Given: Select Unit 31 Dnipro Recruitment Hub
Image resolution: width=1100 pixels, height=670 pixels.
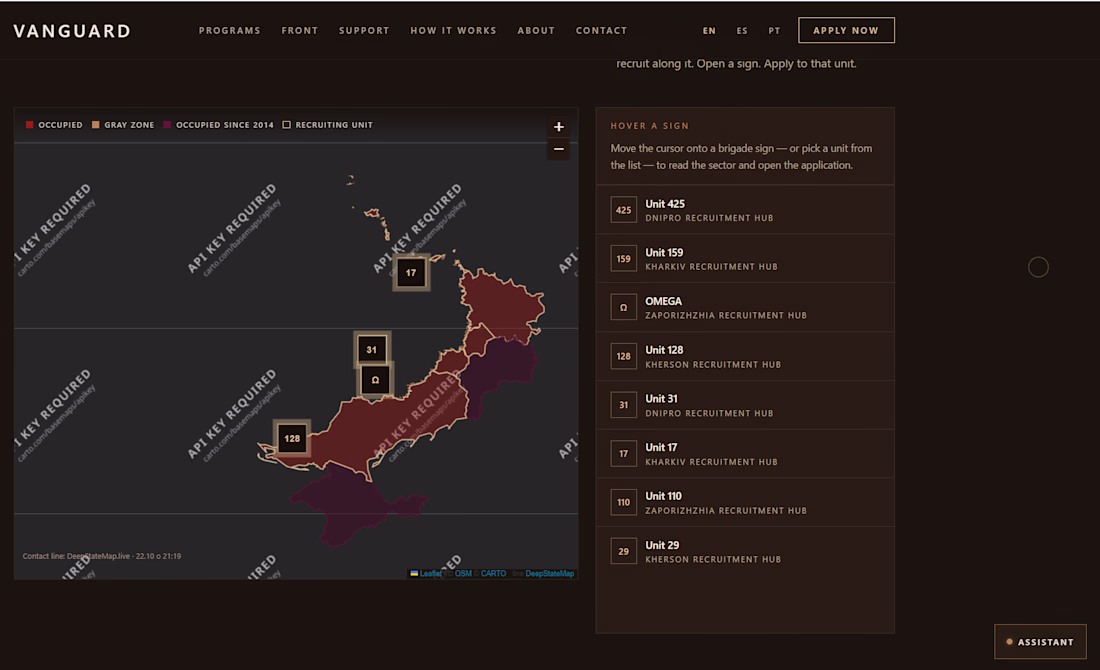Looking at the screenshot, I should coord(745,405).
